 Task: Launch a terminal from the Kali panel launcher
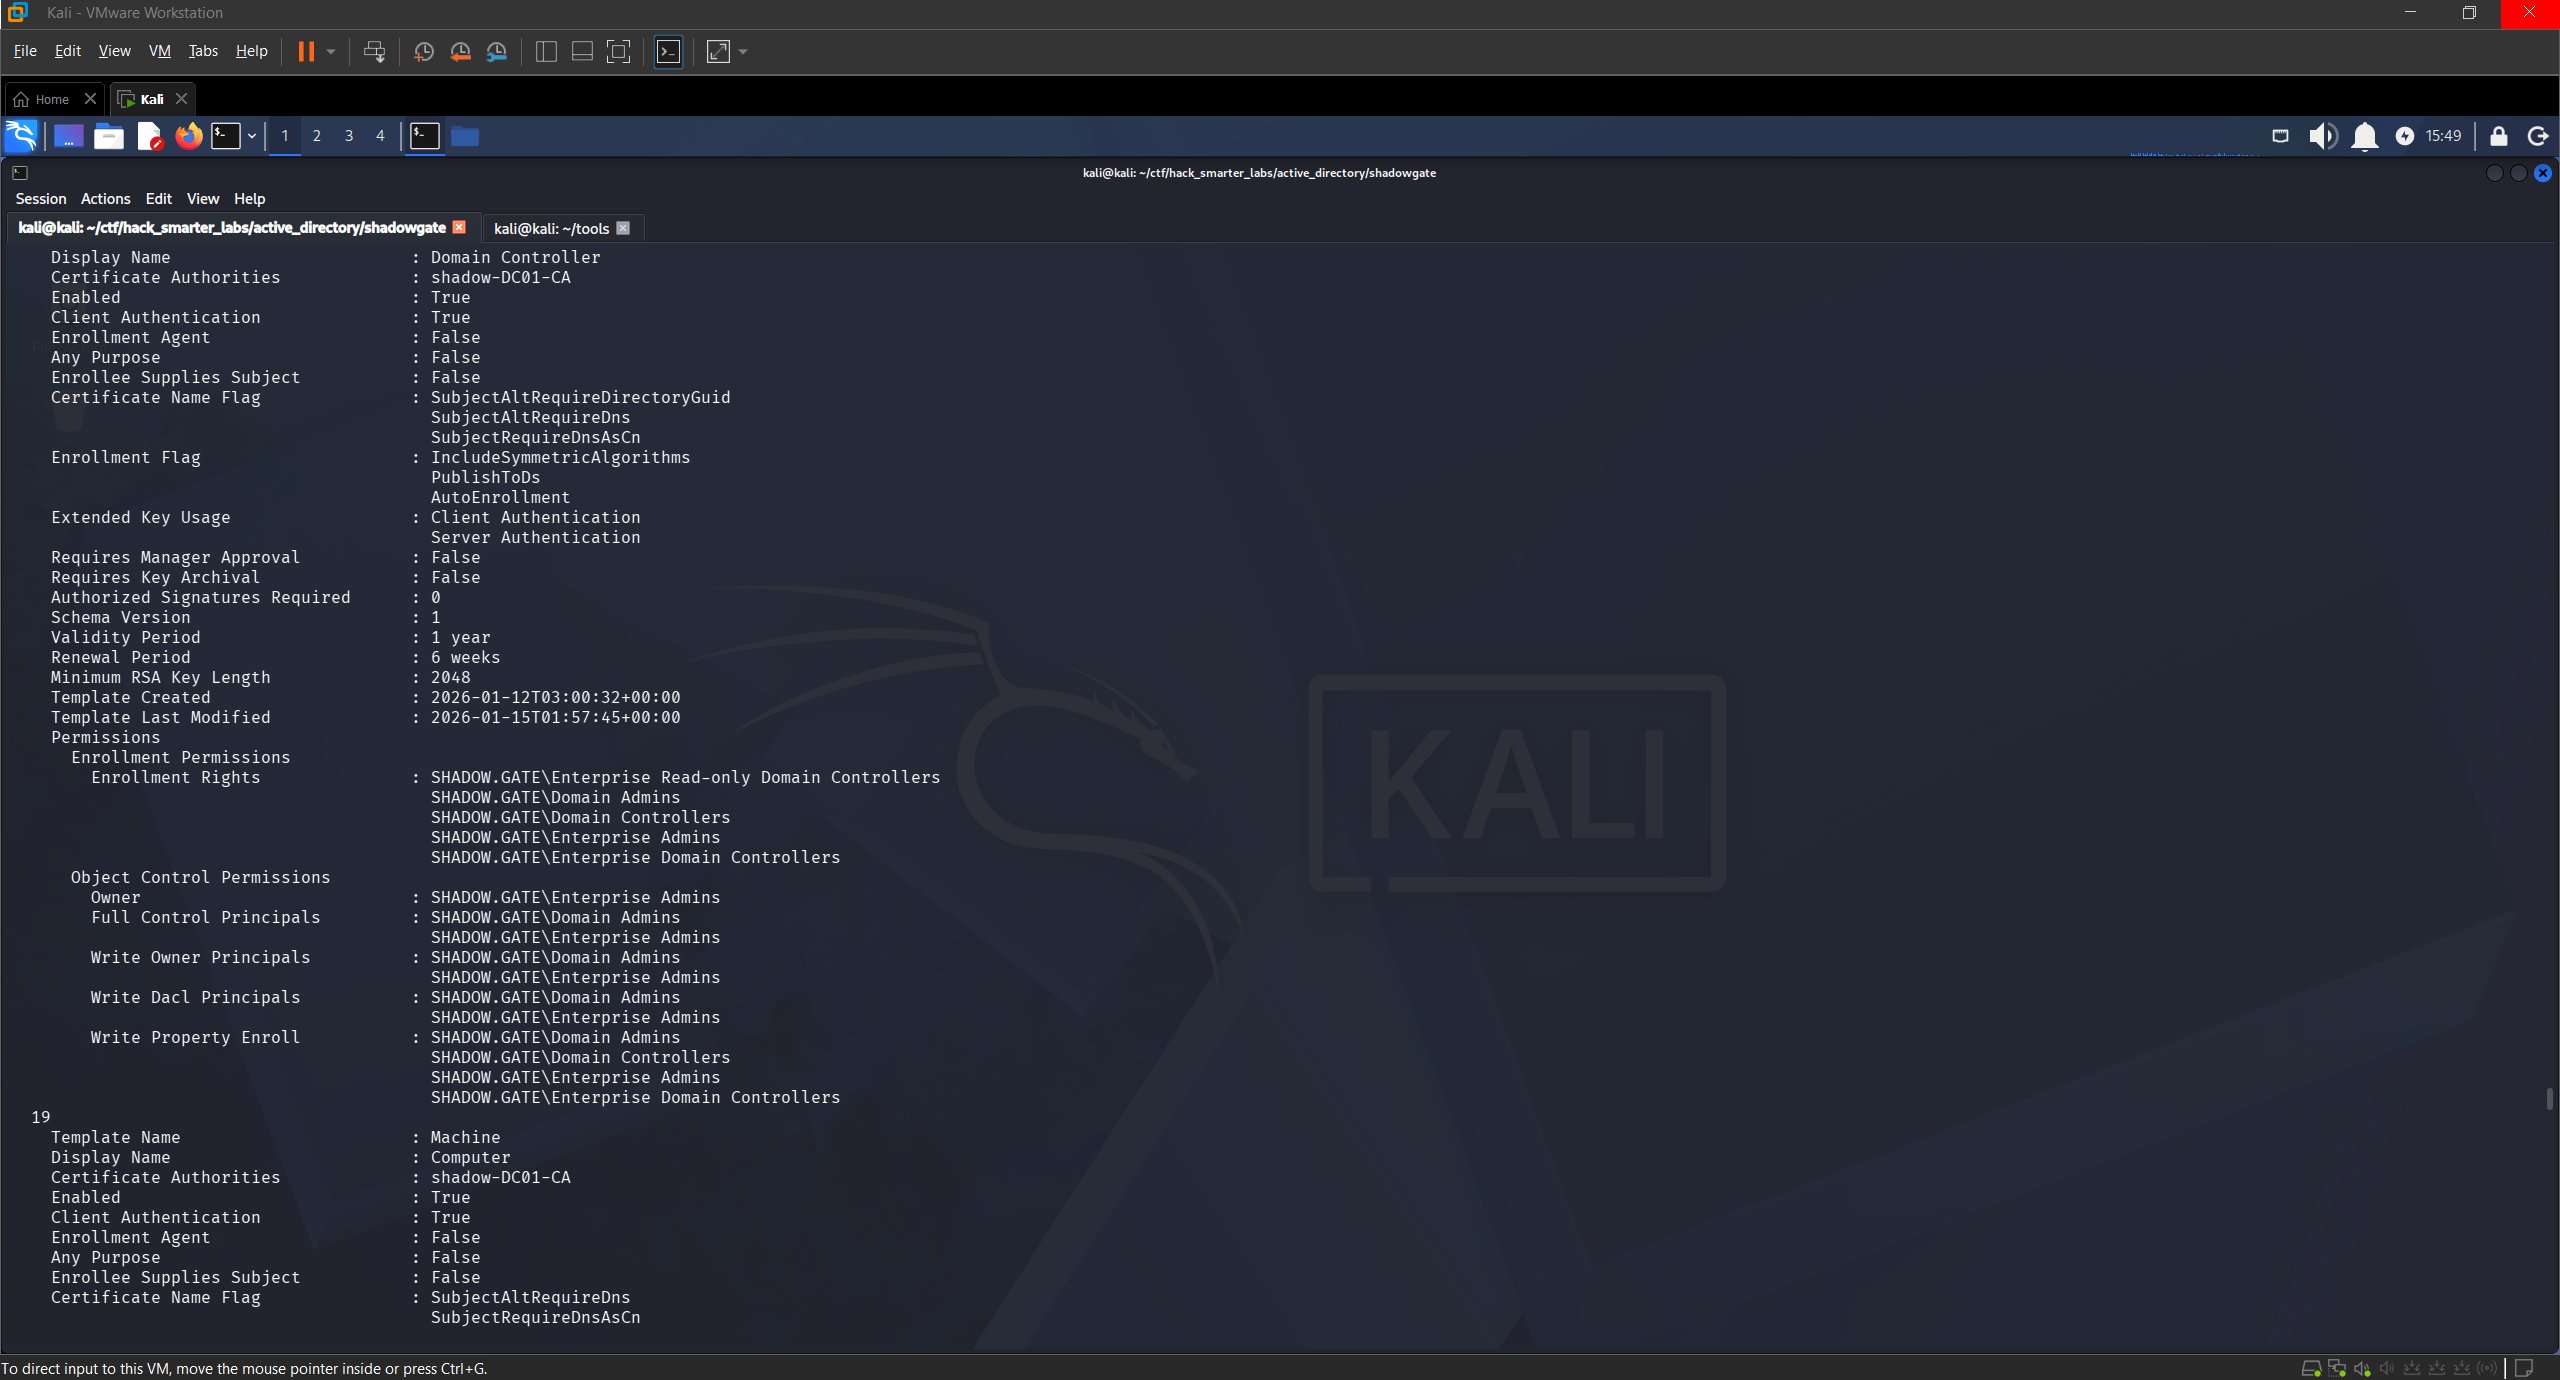pos(226,136)
